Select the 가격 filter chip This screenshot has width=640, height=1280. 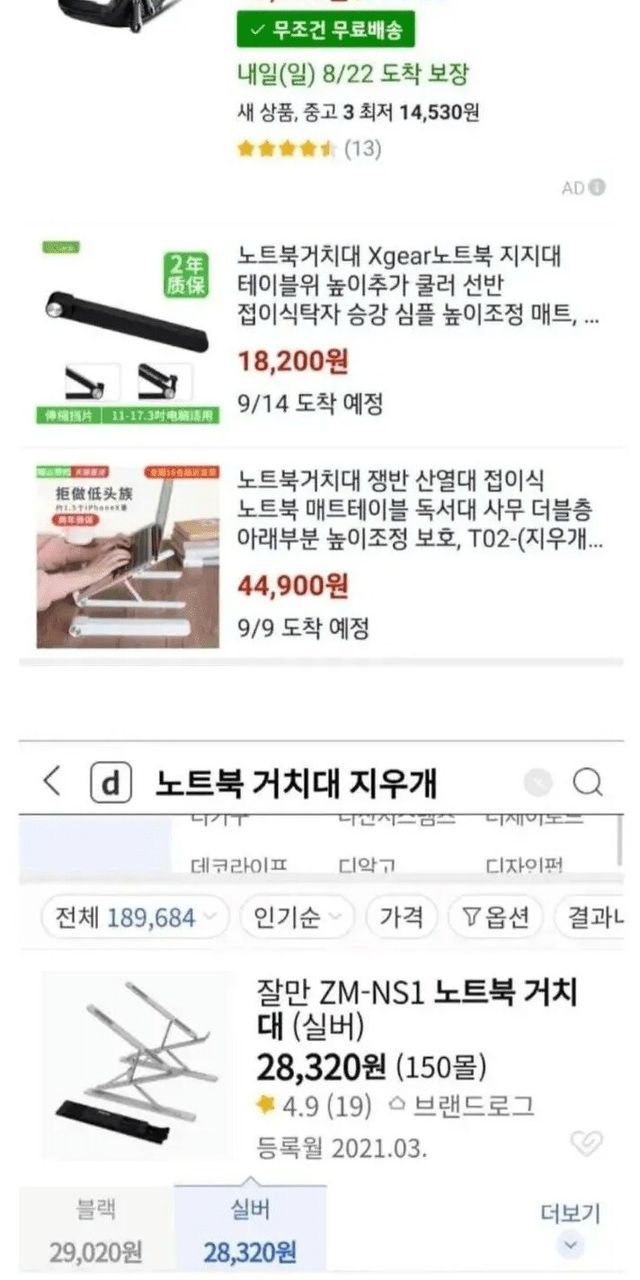click(401, 917)
